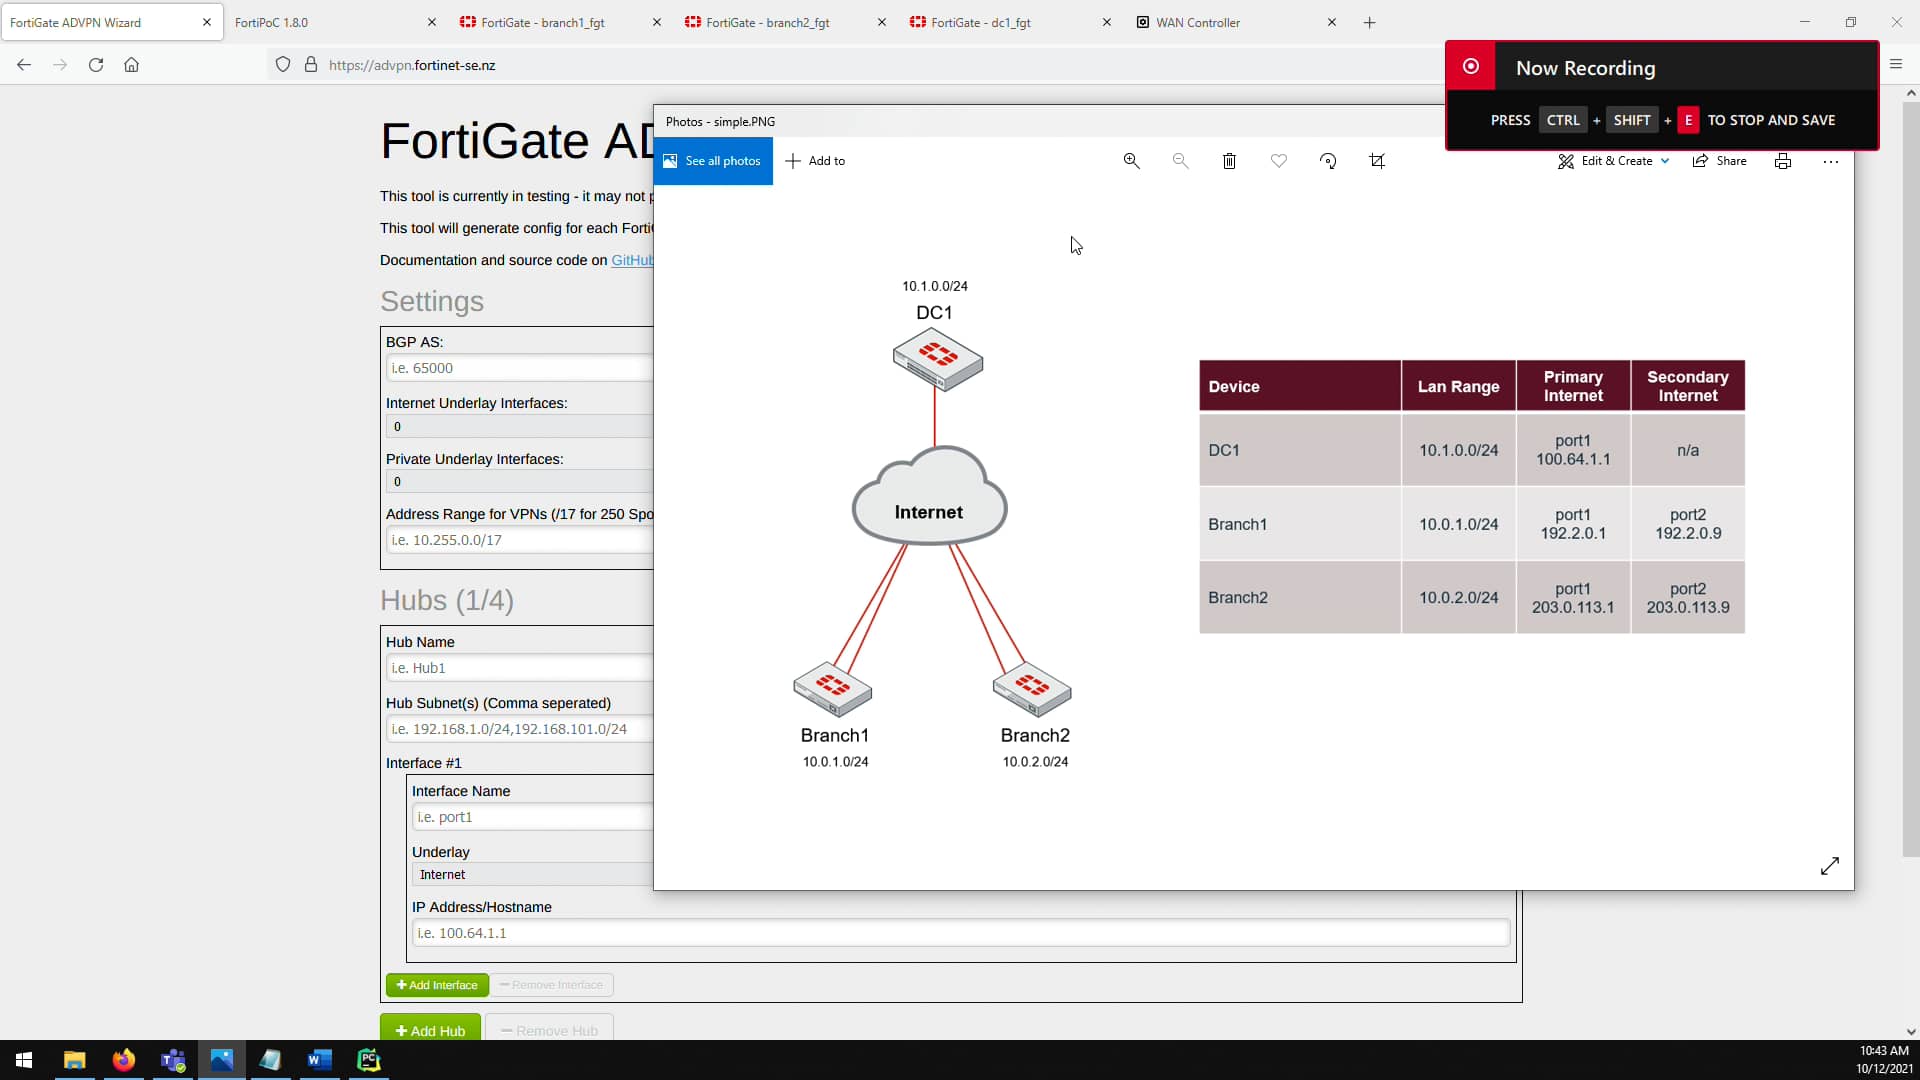This screenshot has height=1080, width=1920.
Task: Print the photo
Action: pos(1783,160)
